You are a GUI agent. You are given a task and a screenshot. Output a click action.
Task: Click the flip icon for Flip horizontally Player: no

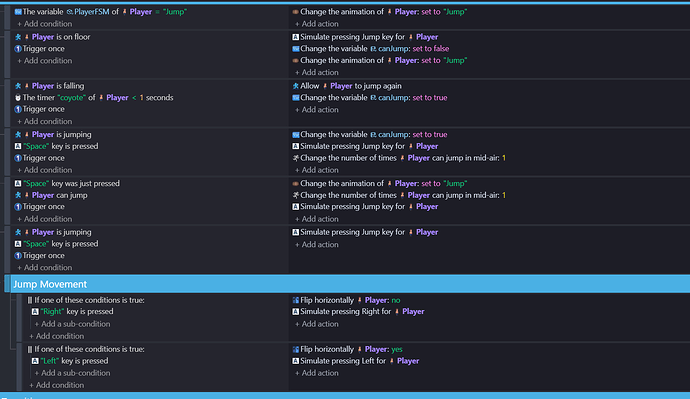pyautogui.click(x=296, y=300)
